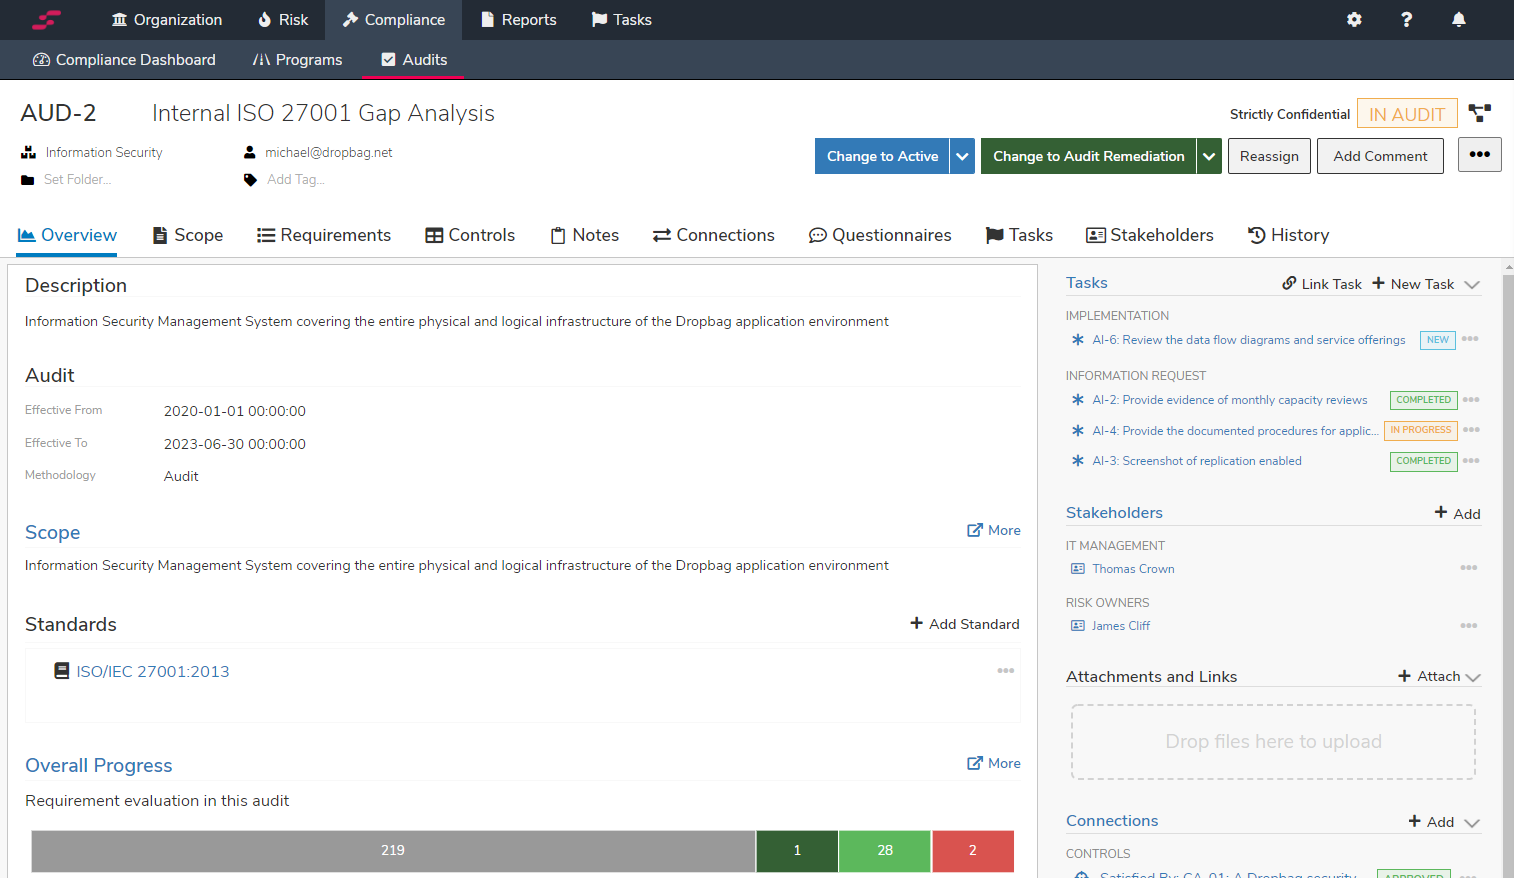Screen dimensions: 1514x878
Task: Expand the Change to Active dropdown arrow
Action: (962, 156)
